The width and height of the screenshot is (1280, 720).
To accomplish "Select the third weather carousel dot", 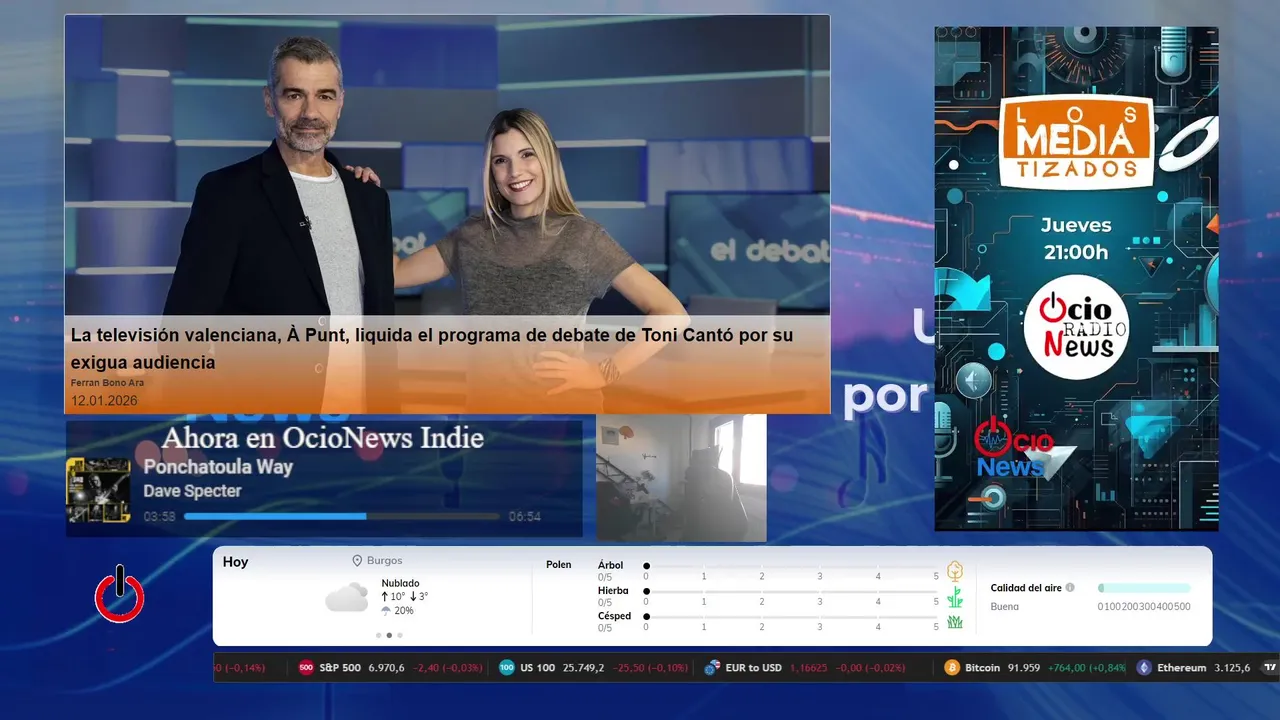I will tap(400, 635).
